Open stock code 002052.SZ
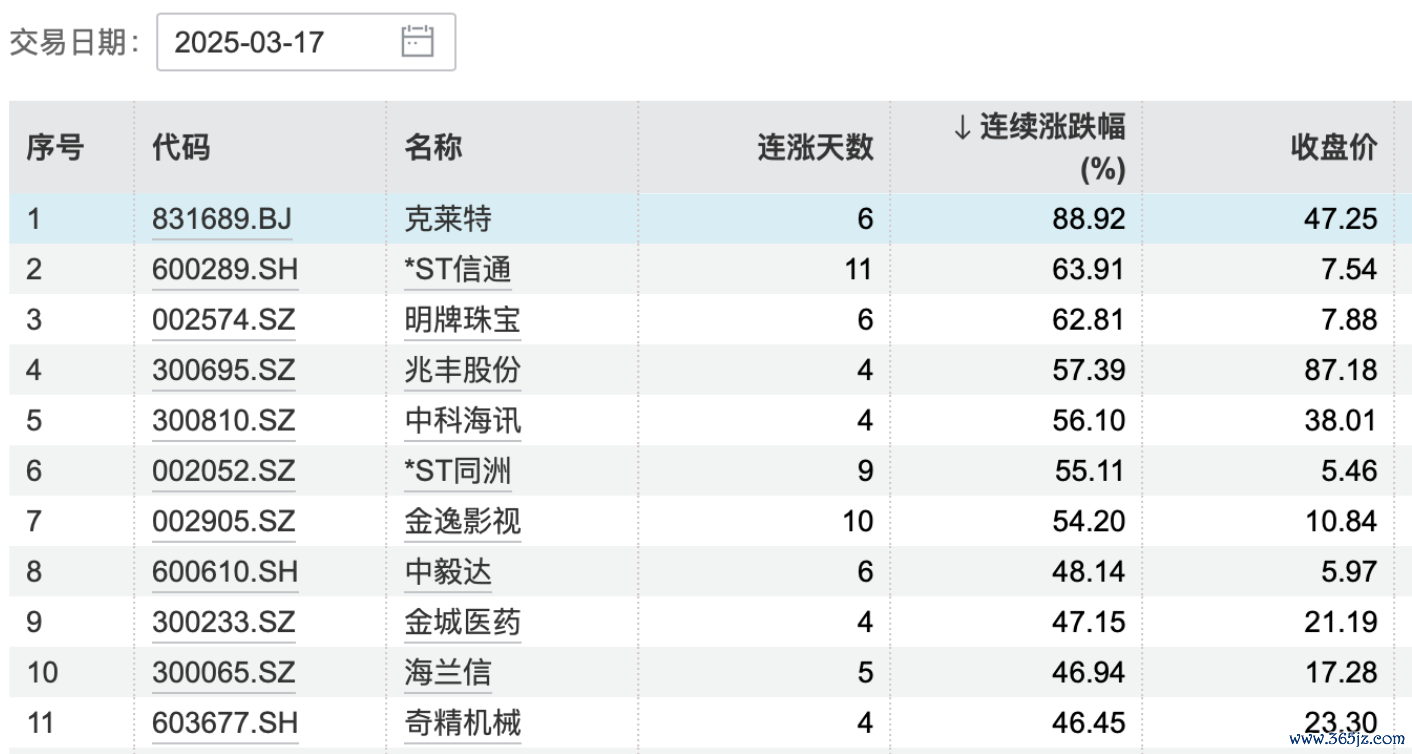Viewport: 1412px width, 754px height. (x=224, y=471)
